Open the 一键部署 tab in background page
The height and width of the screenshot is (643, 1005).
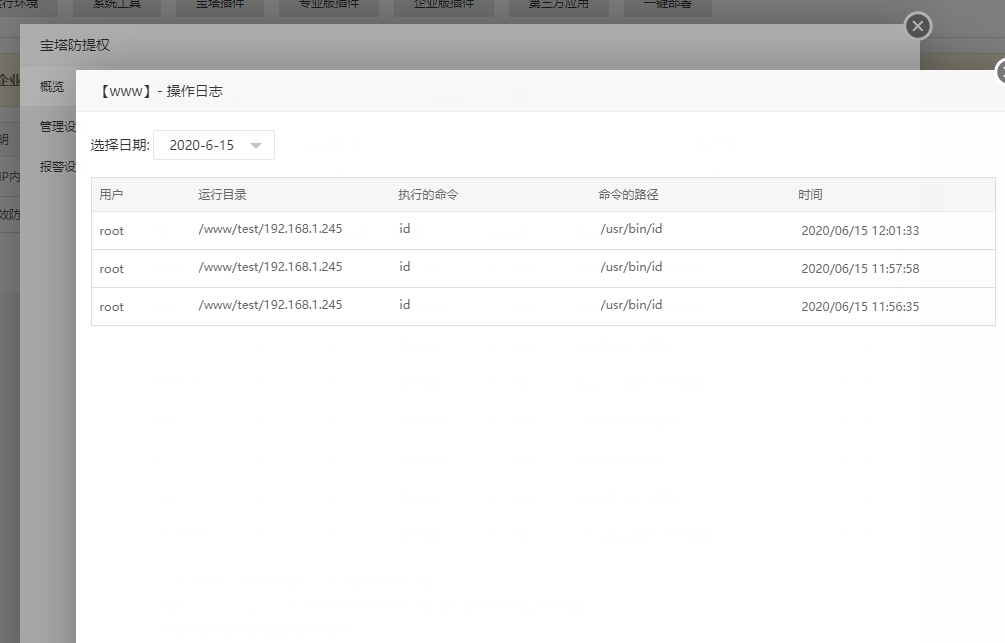(667, 5)
